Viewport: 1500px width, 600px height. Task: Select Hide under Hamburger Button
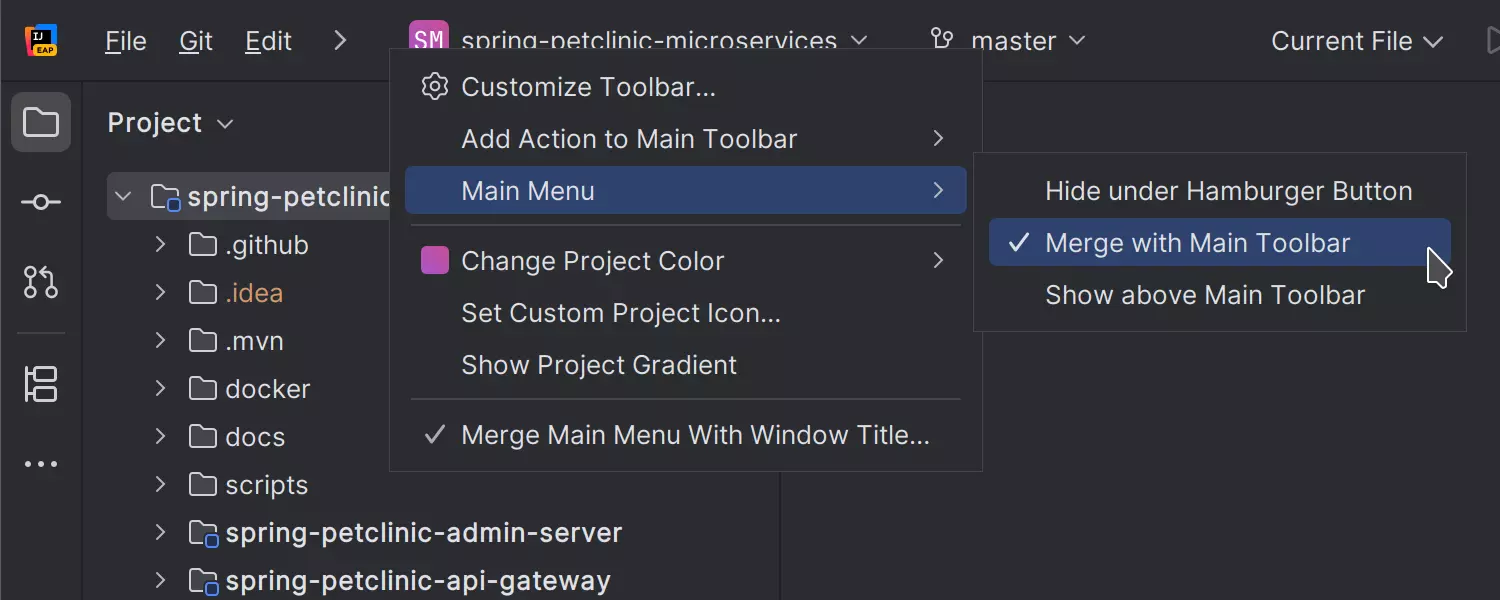[x=1228, y=190]
